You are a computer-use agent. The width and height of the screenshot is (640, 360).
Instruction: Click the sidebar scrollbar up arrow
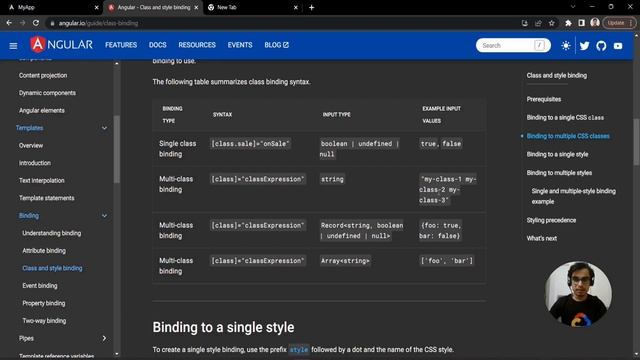click(117, 64)
